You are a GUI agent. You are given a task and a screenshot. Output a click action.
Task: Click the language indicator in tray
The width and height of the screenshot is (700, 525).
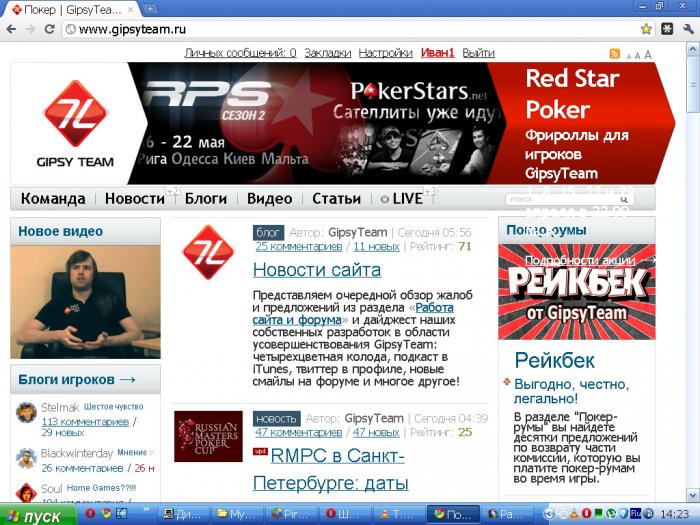pyautogui.click(x=636, y=513)
